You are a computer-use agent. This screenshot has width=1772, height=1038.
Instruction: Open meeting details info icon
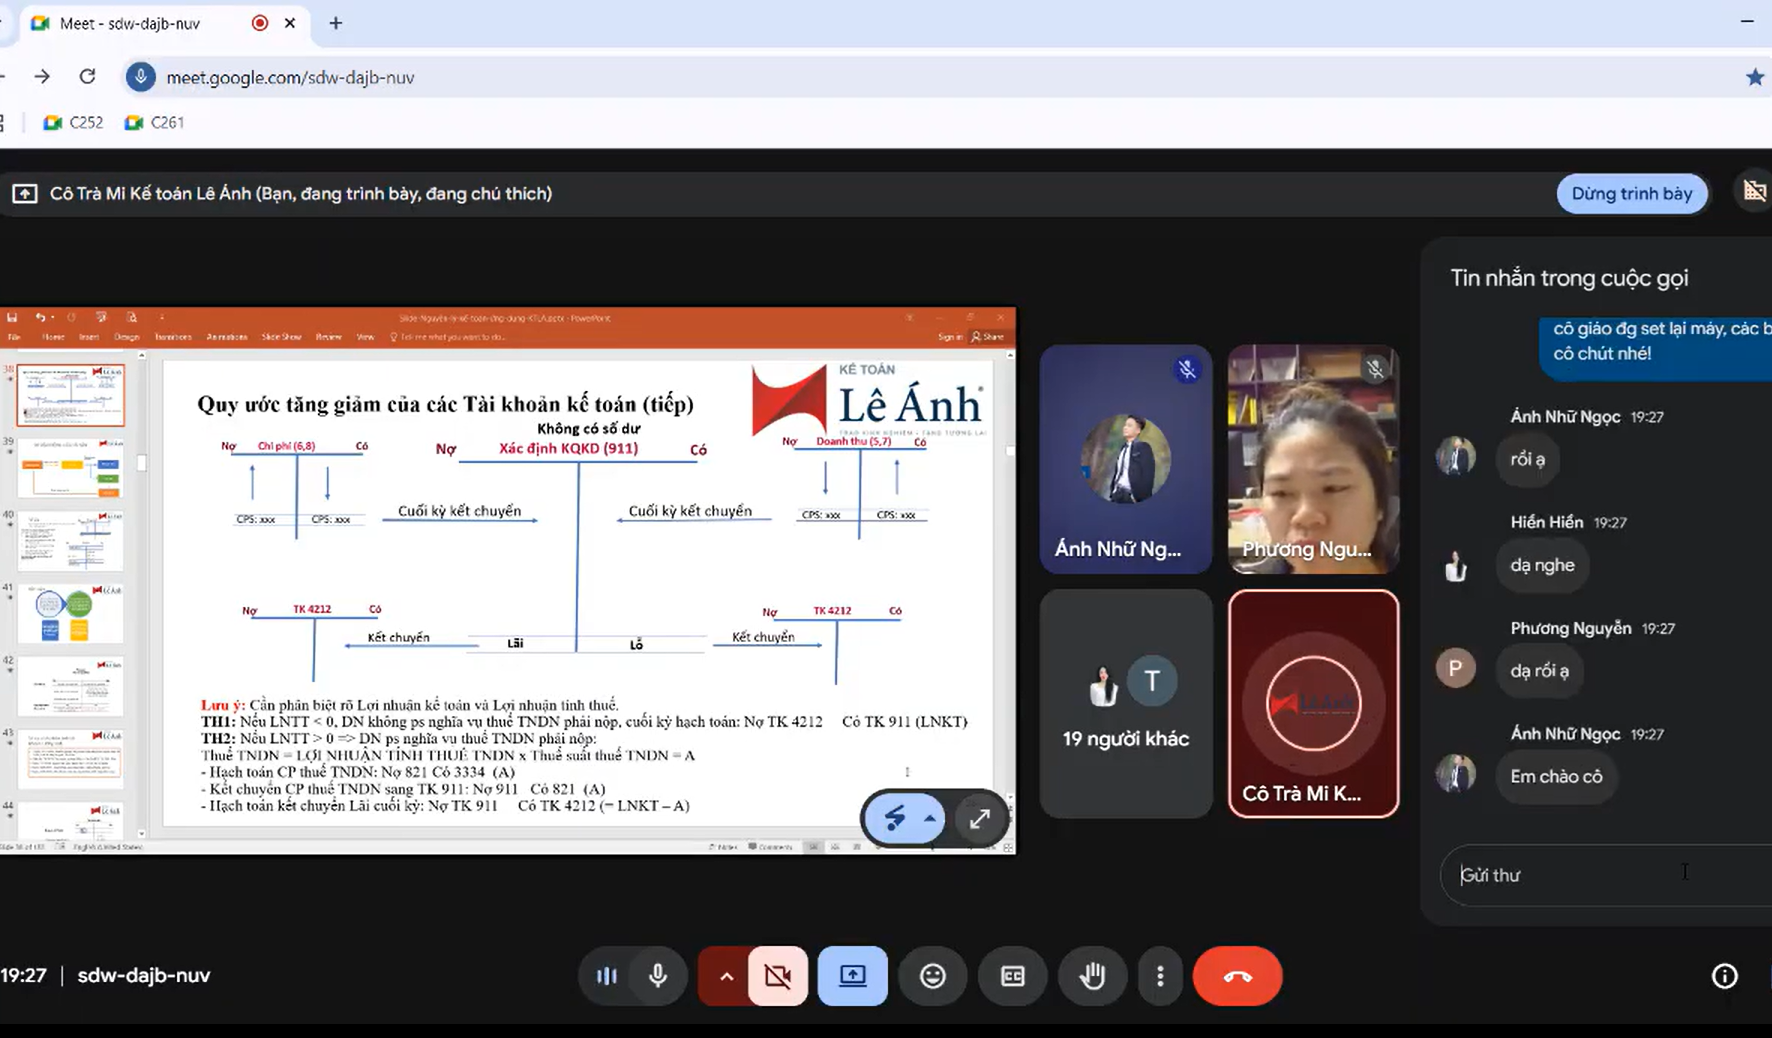(x=1724, y=976)
